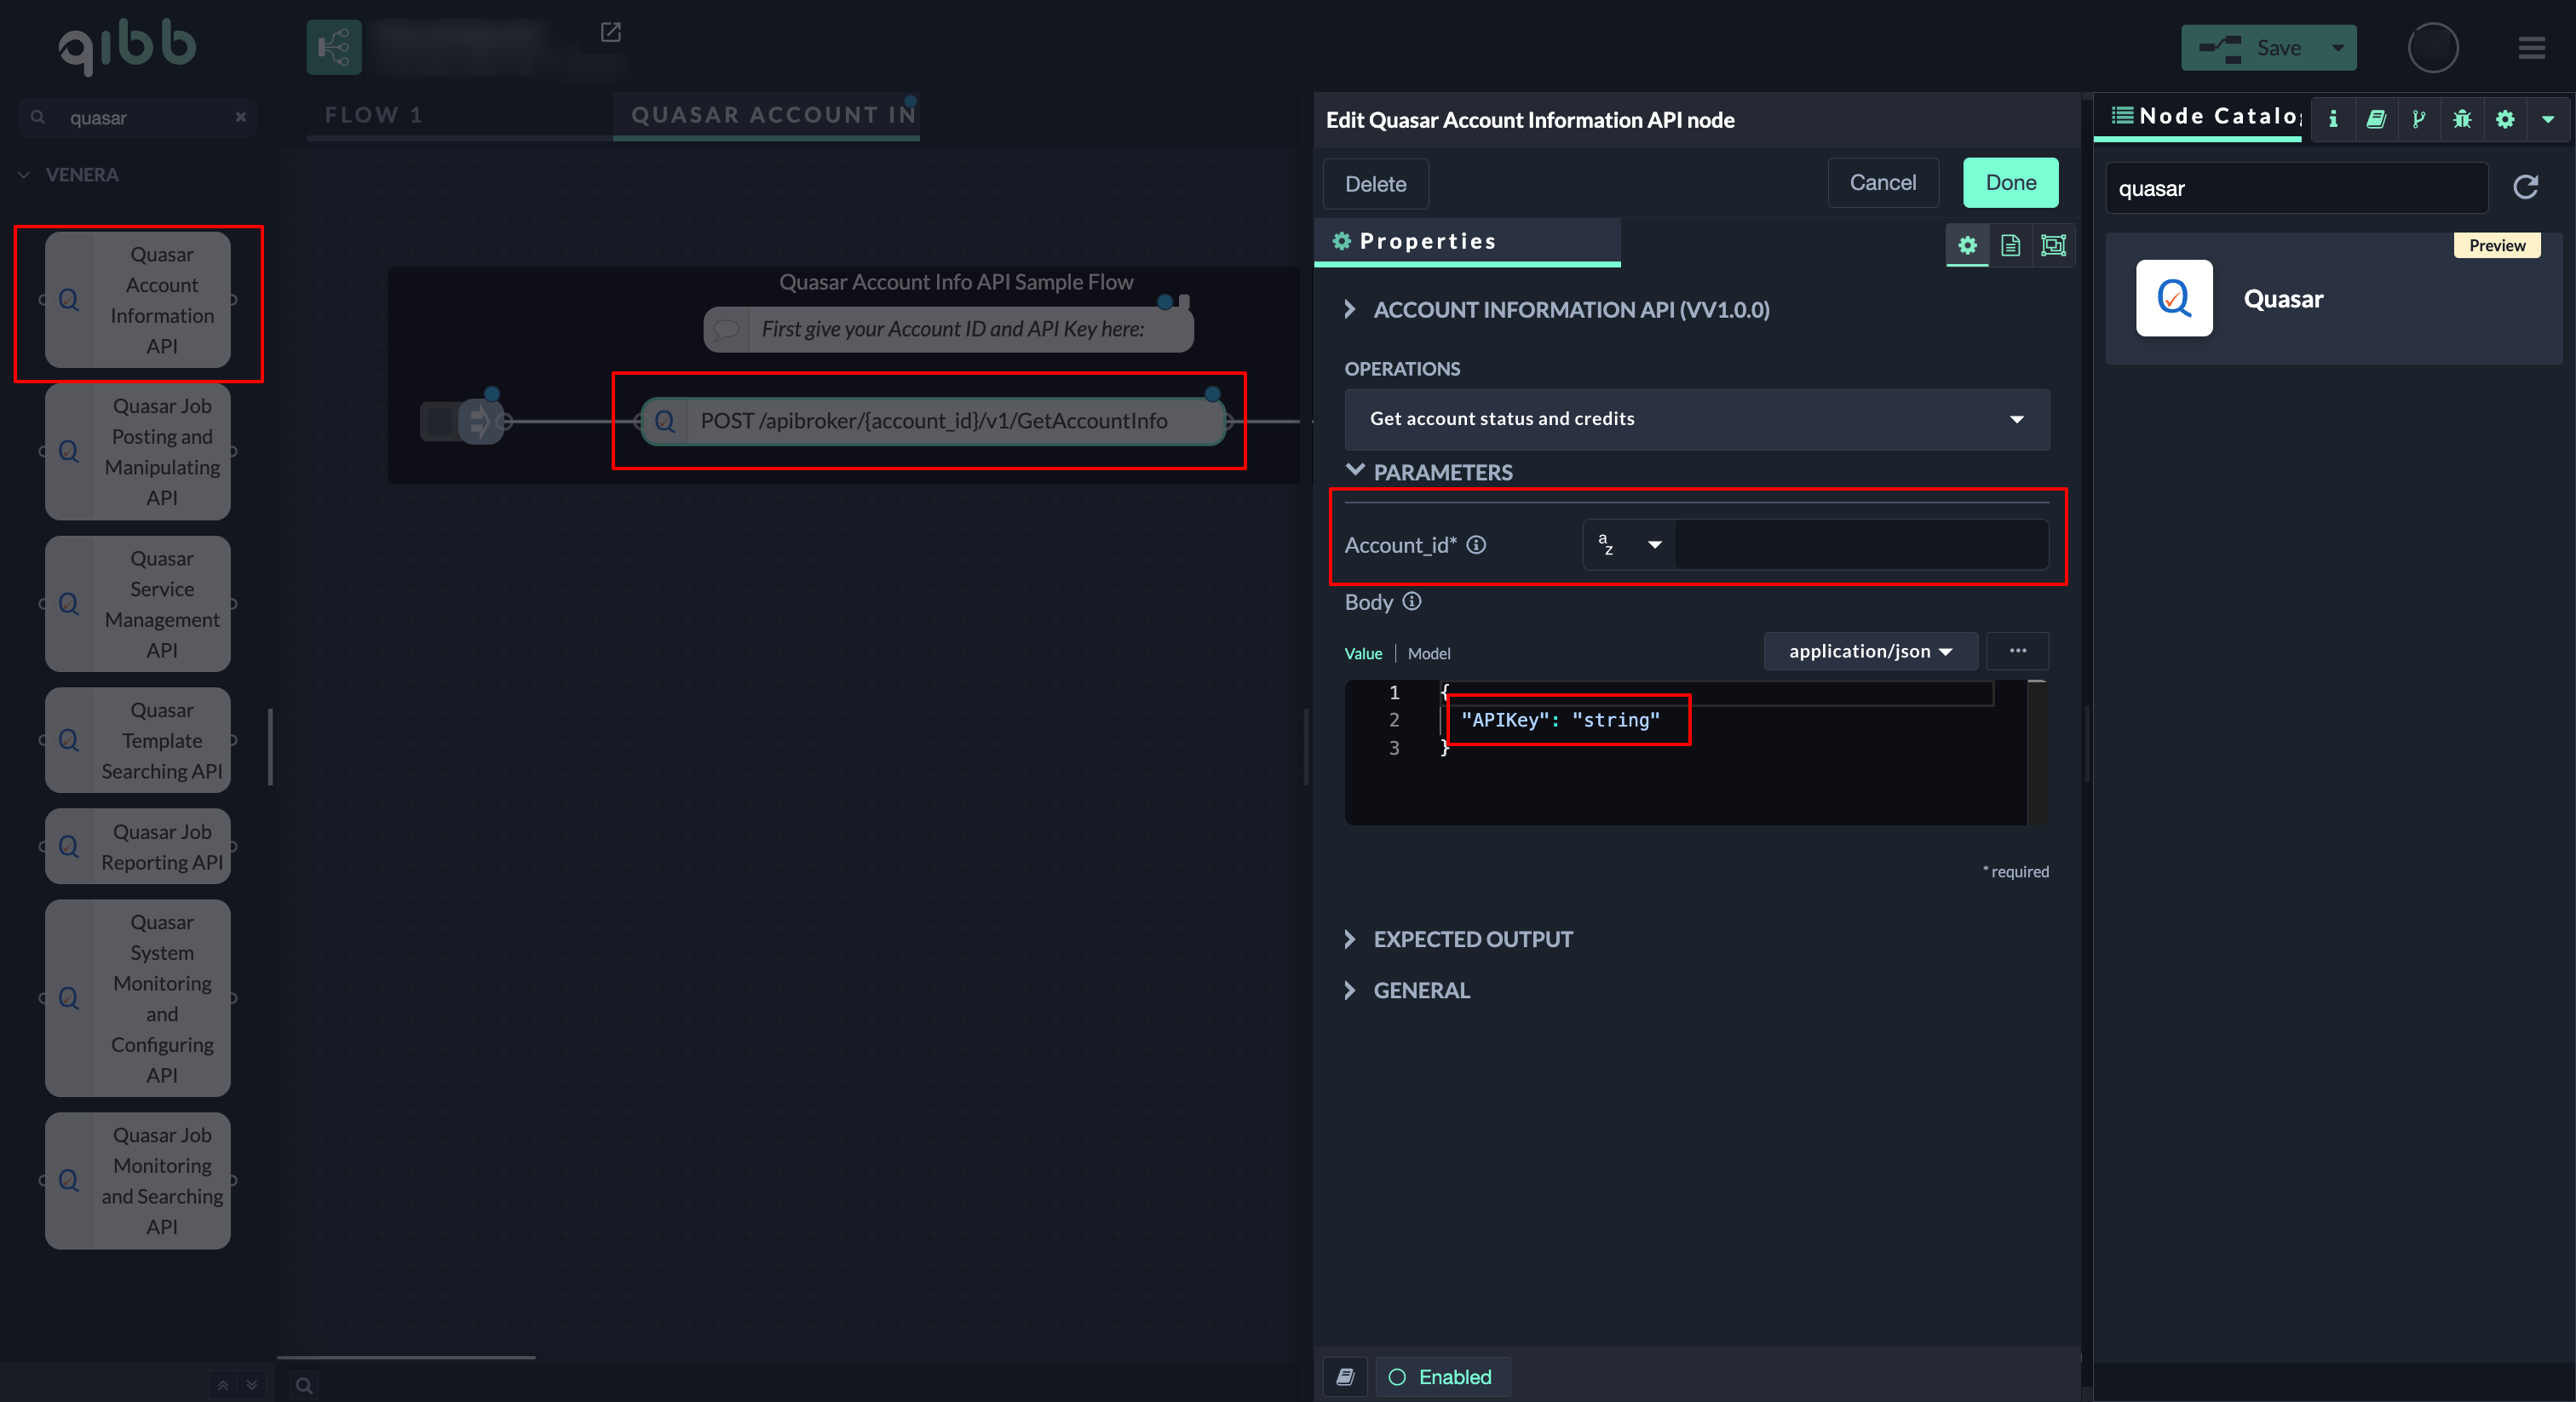Open node appearance settings icon

pyautogui.click(x=2053, y=245)
